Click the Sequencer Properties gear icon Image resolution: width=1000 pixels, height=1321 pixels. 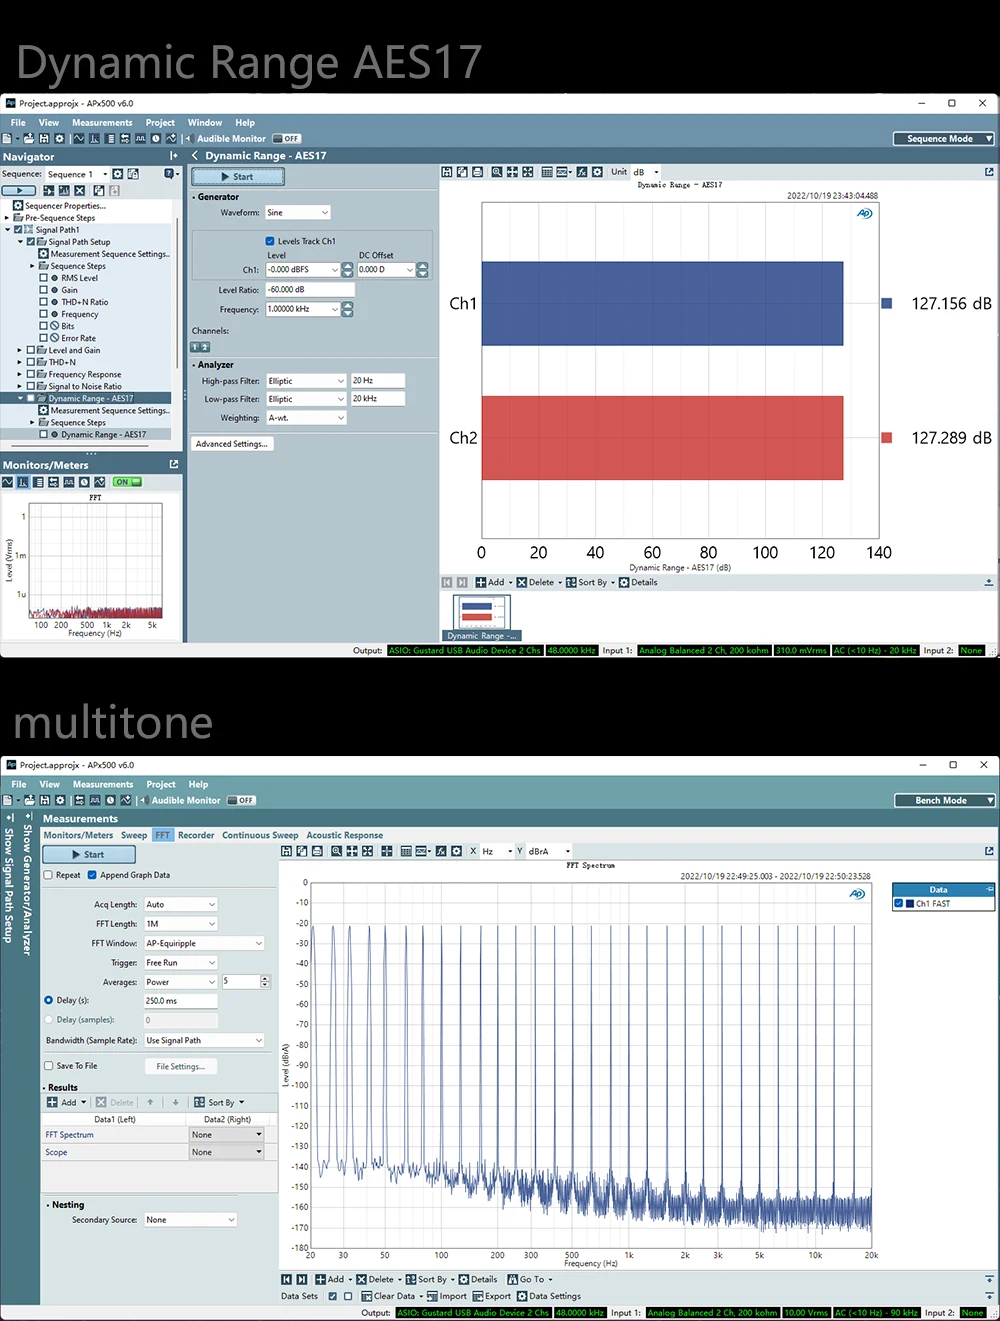[18, 206]
